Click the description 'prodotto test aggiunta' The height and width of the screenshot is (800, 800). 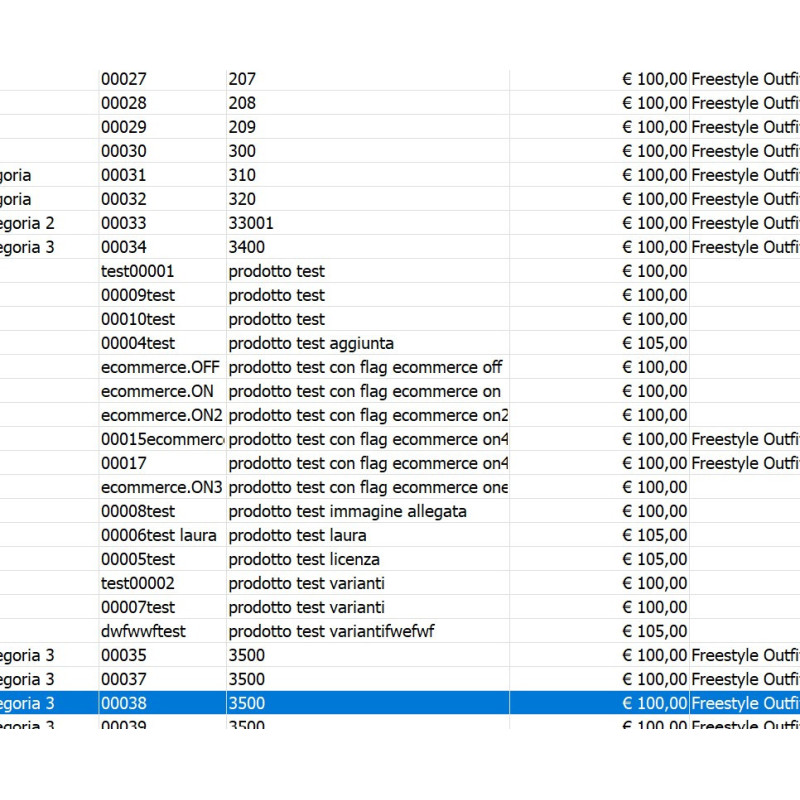point(311,343)
